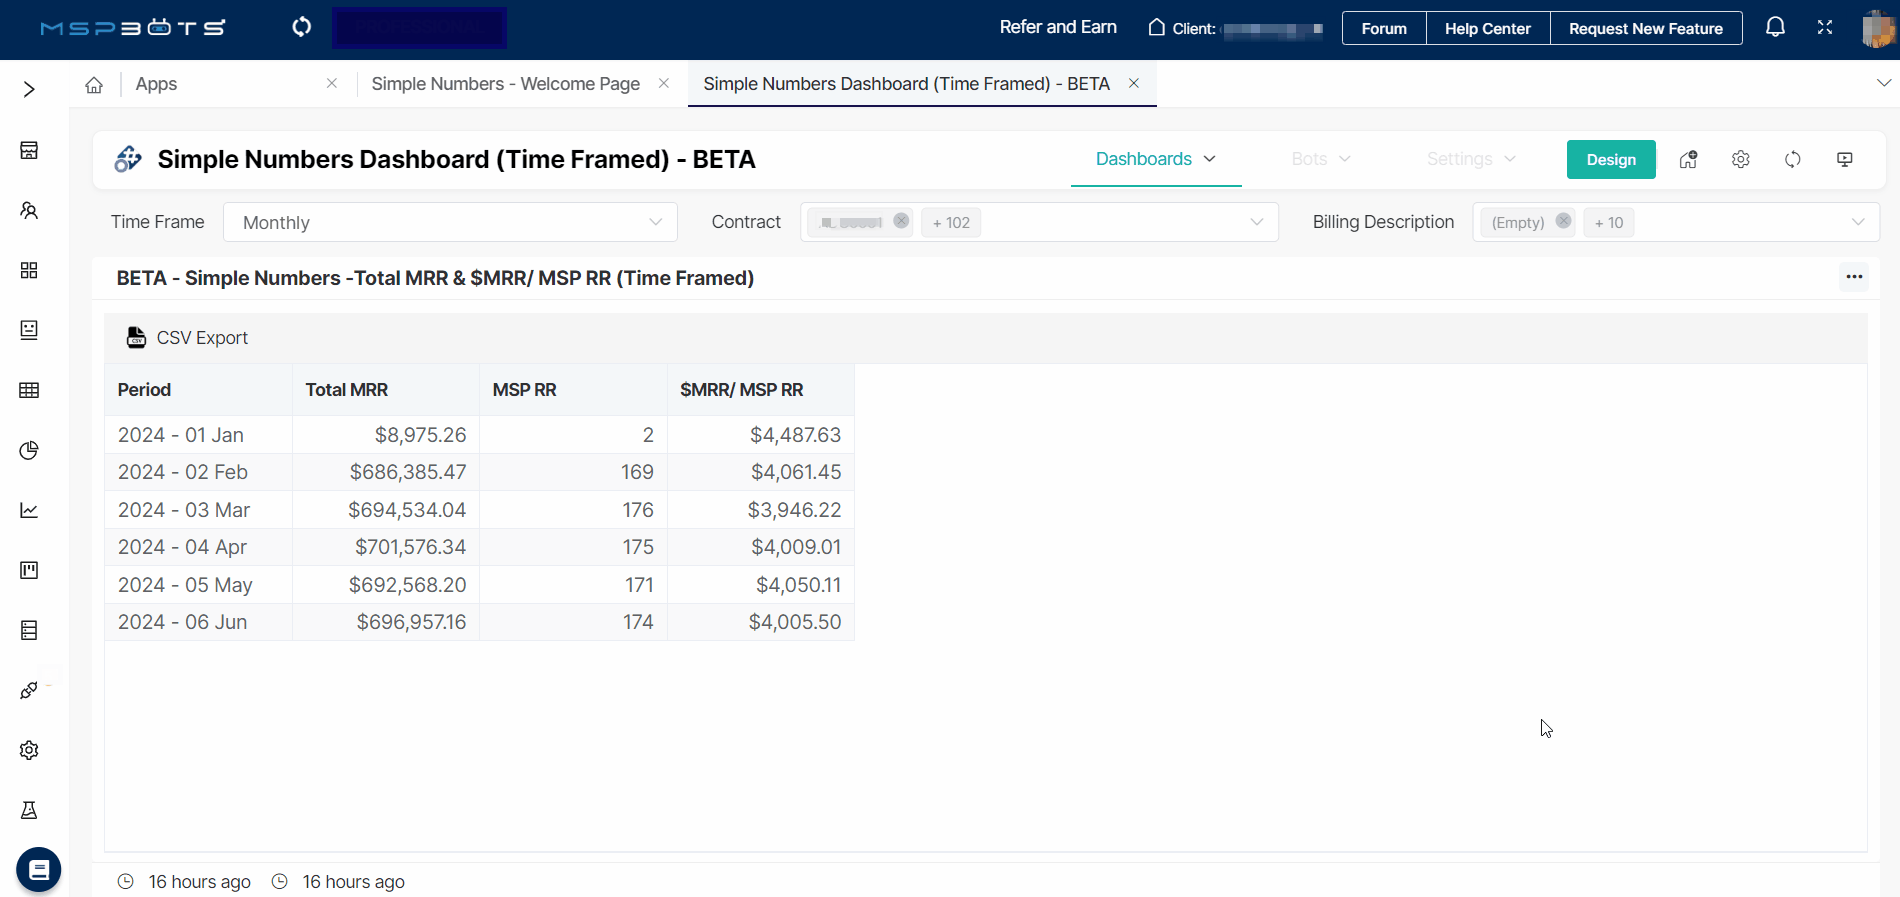This screenshot has width=1900, height=897.
Task: Click the fullscreen toggle icon in header
Action: (1825, 28)
